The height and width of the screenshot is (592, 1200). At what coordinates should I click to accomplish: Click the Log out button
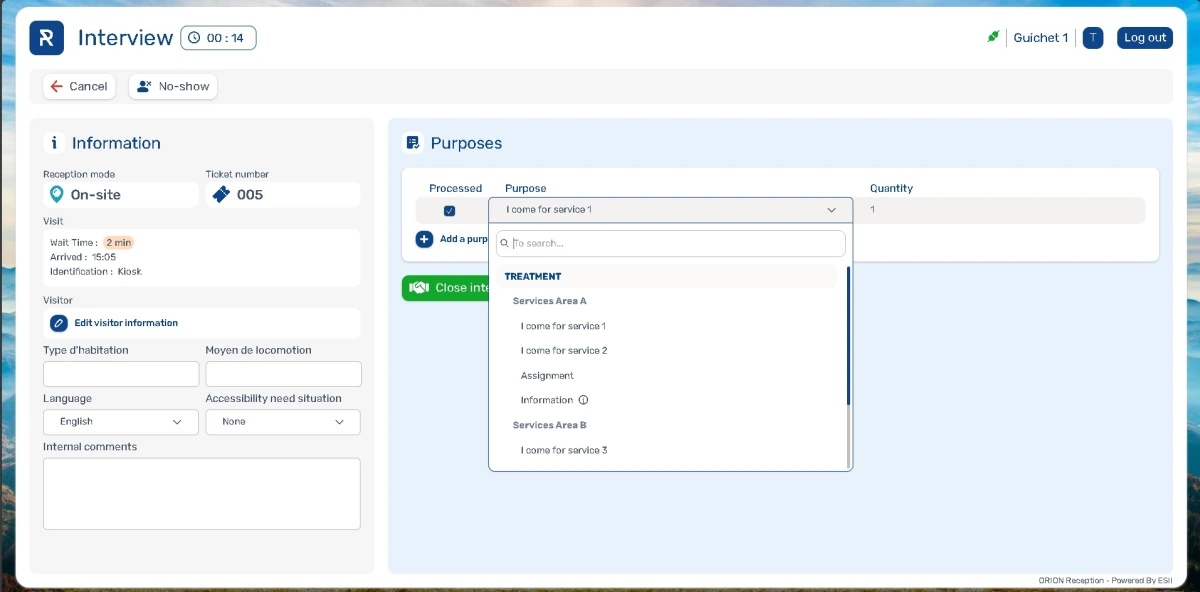pyautogui.click(x=1144, y=38)
